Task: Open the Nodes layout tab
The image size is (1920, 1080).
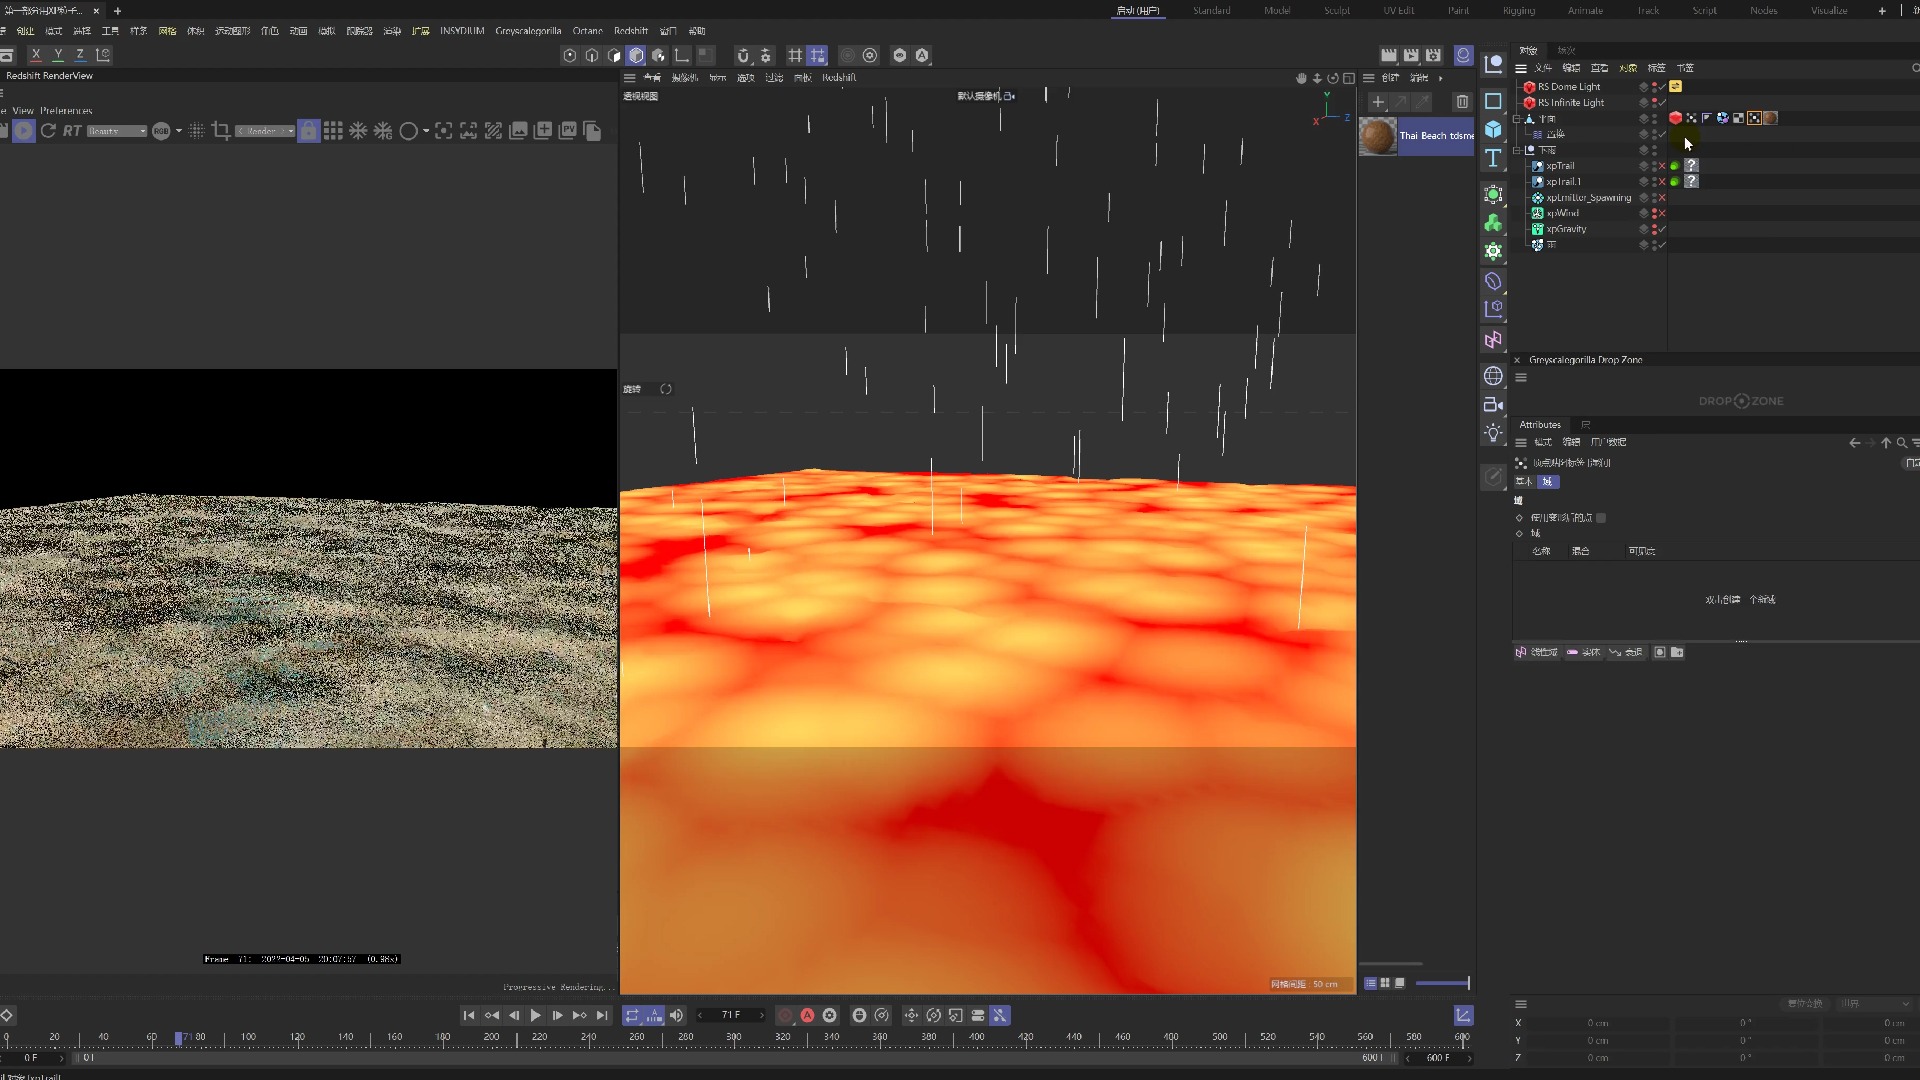Action: click(x=1764, y=11)
